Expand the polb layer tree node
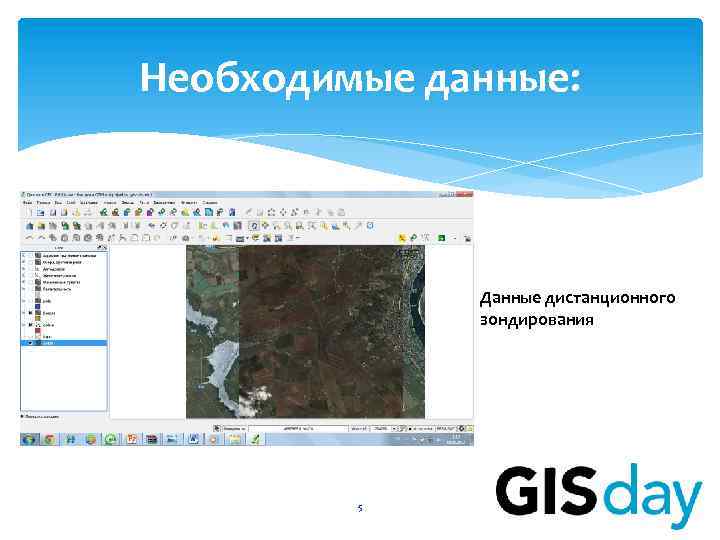 tap(24, 301)
